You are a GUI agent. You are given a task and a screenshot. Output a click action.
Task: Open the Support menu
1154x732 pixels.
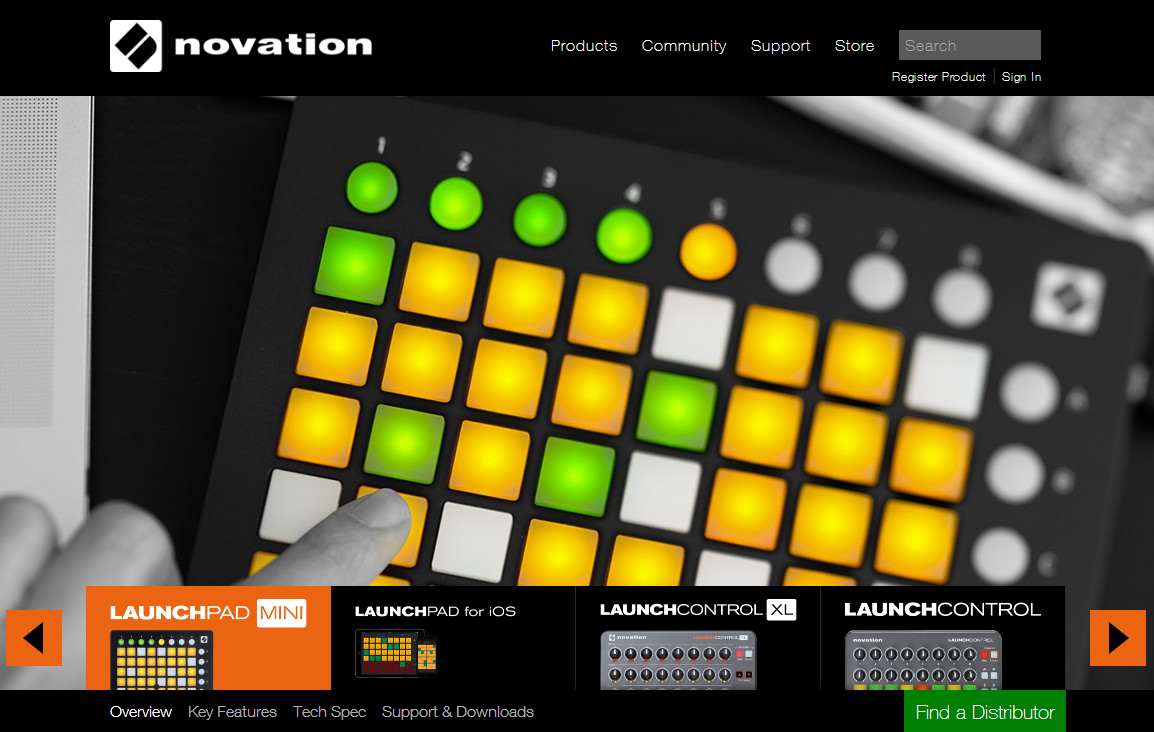pos(780,46)
